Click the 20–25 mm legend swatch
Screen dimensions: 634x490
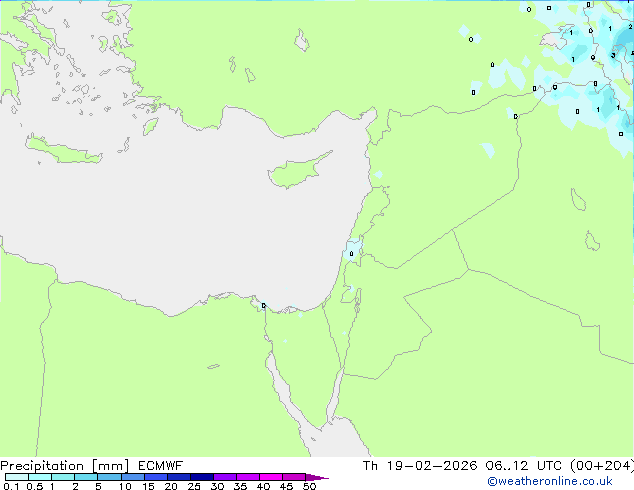(x=179, y=477)
